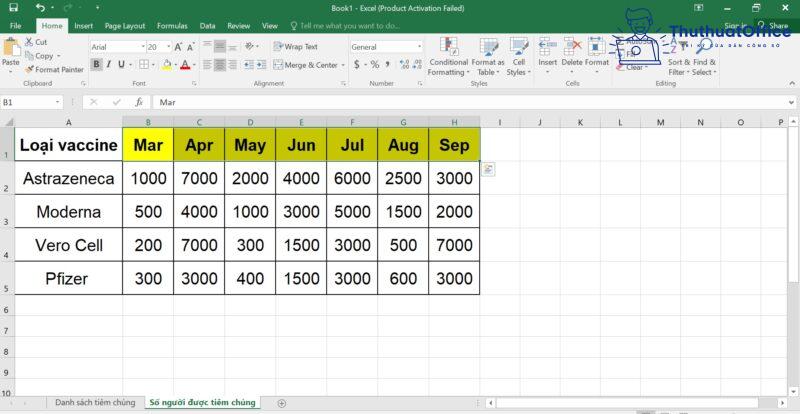Toggle Wrap Text

[295, 46]
